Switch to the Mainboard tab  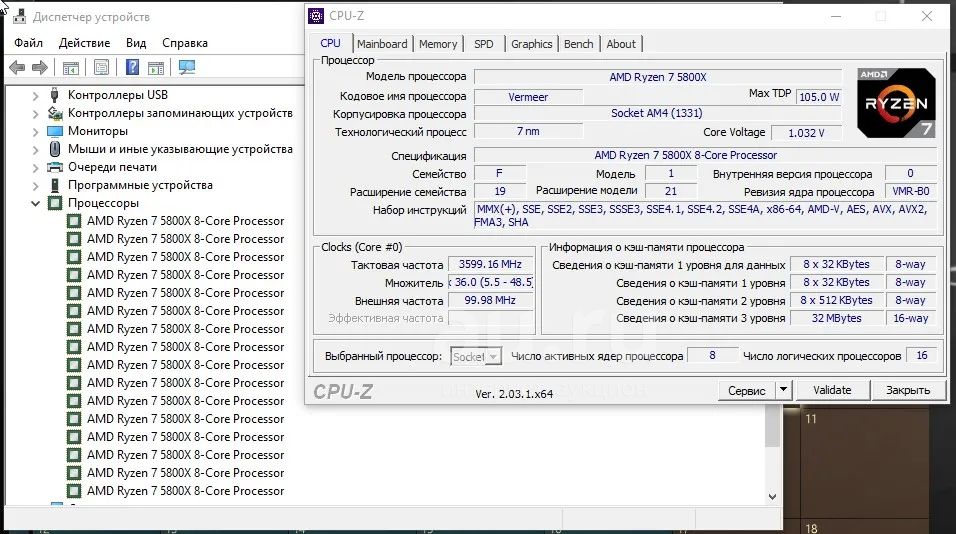click(x=382, y=44)
